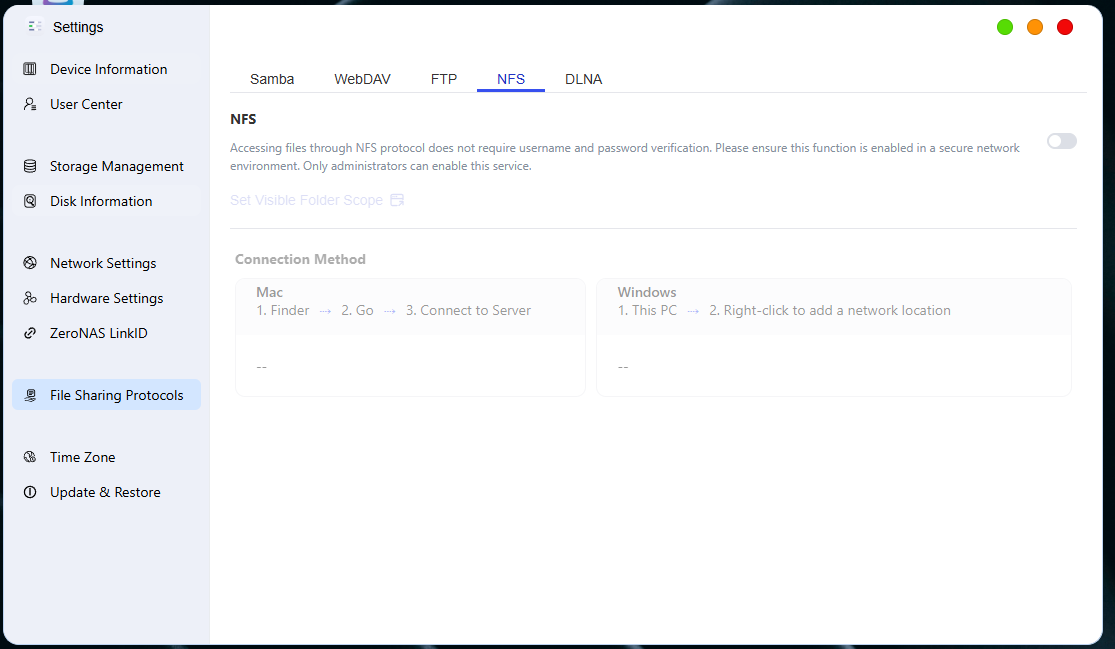Switch to the Samba tab
This screenshot has height=649, width=1115.
(x=272, y=79)
